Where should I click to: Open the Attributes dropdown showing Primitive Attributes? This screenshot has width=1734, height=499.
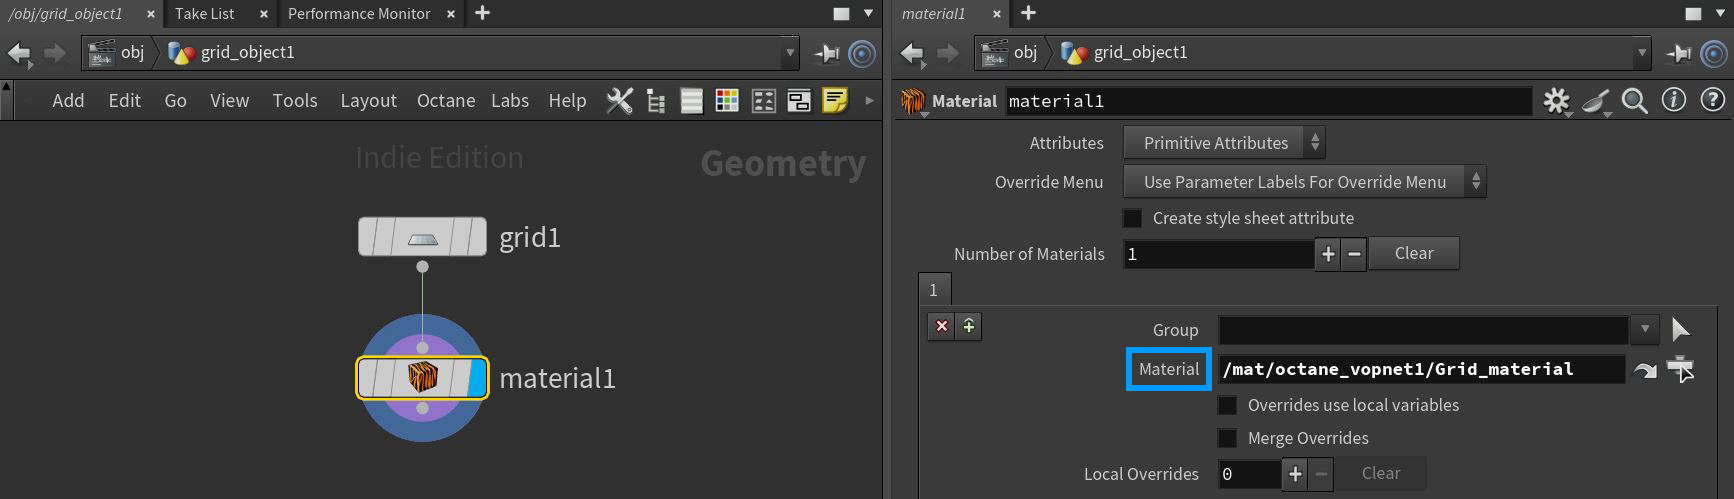click(x=1224, y=143)
